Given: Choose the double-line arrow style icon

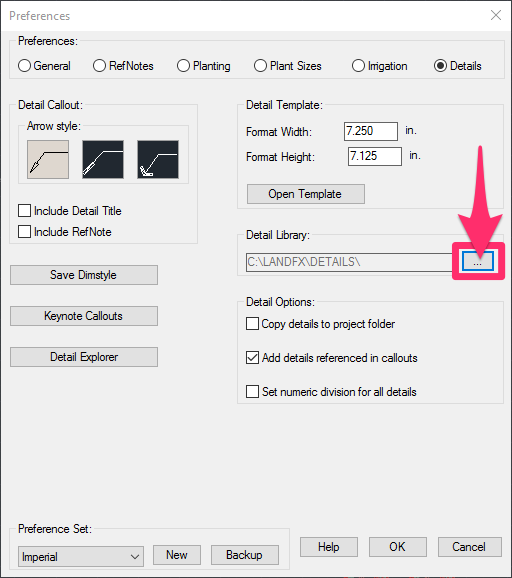Looking at the screenshot, I should click(x=103, y=159).
